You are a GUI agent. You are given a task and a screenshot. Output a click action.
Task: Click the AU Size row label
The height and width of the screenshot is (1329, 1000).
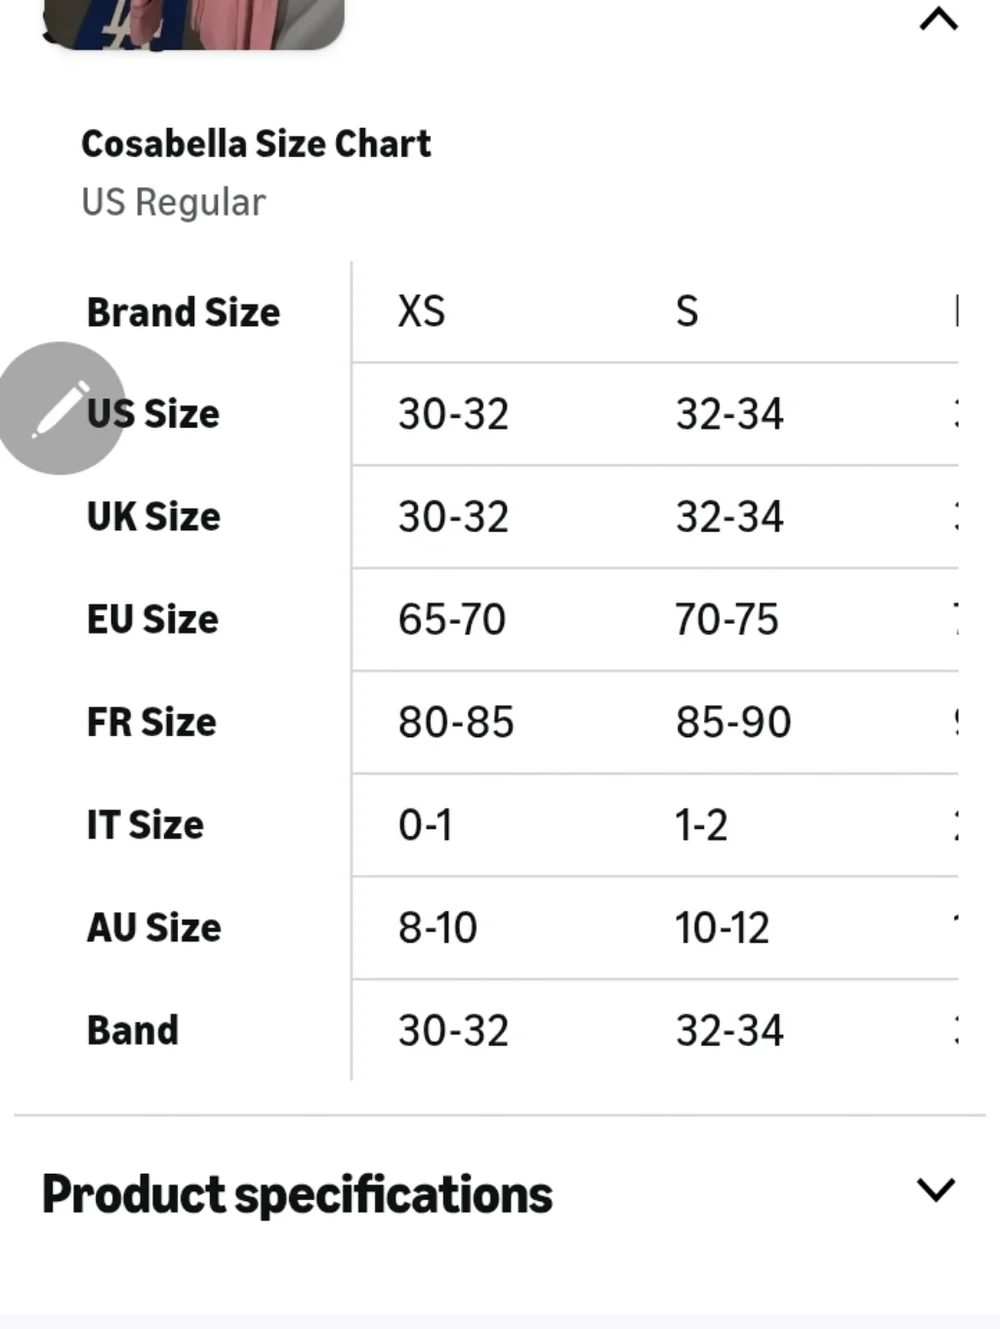(x=154, y=928)
